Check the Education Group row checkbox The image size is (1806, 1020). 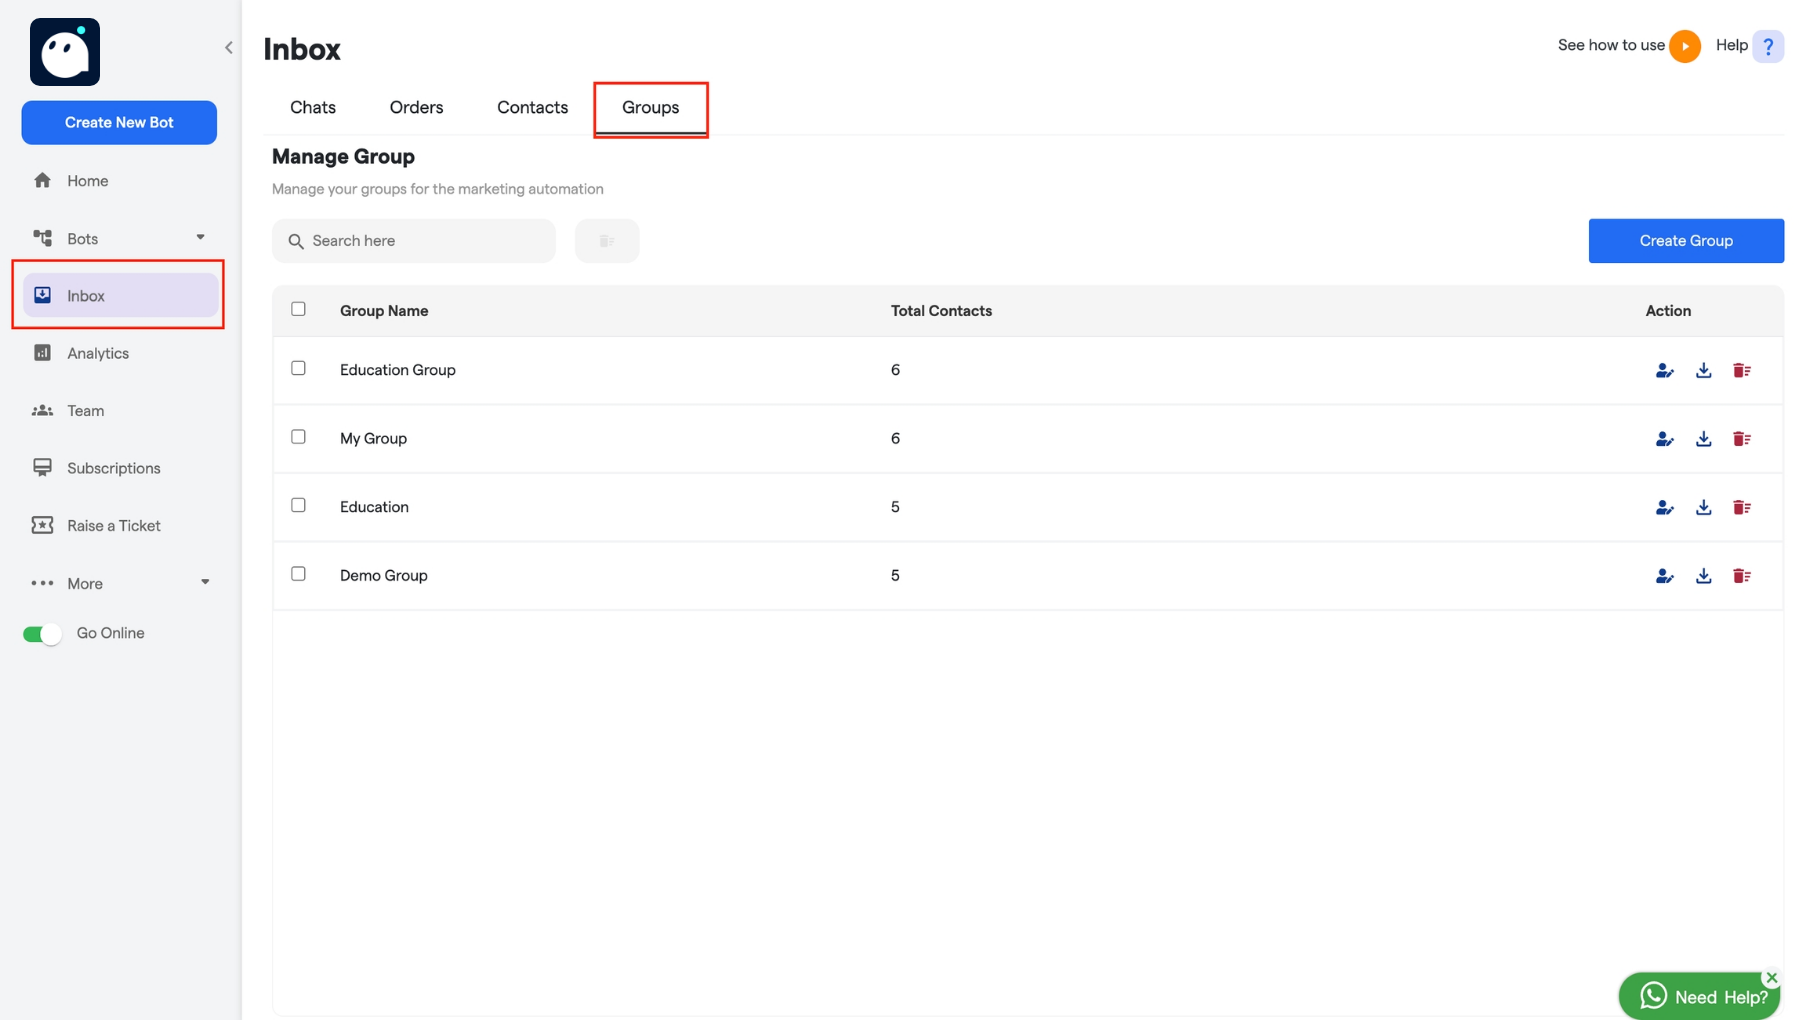298,368
